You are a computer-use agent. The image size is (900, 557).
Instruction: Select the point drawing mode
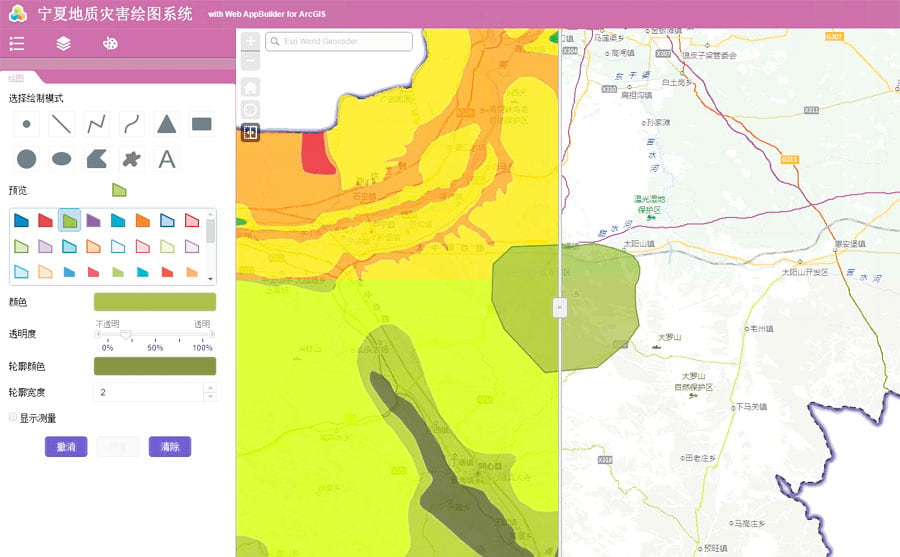27,125
